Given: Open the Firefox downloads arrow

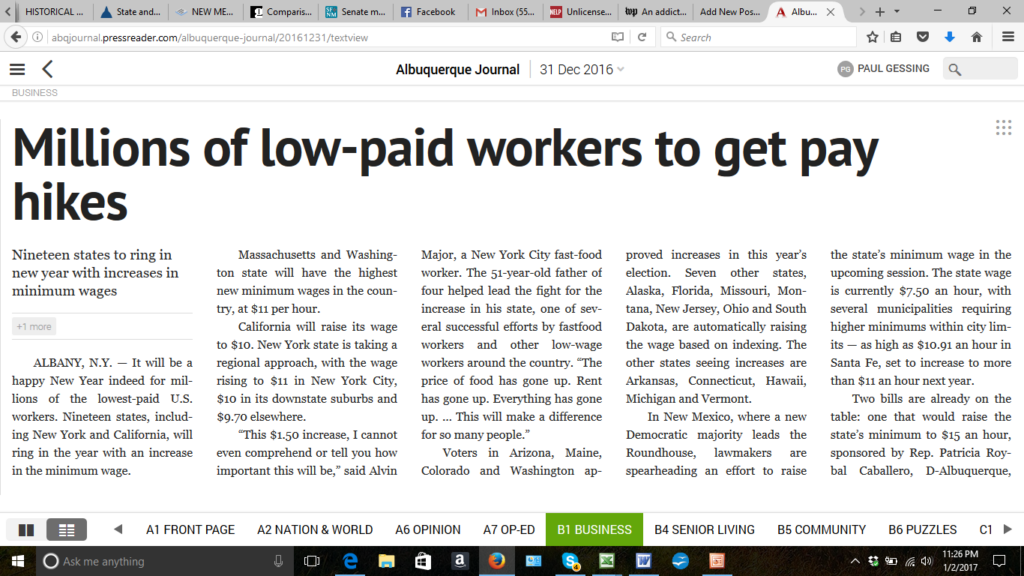Looking at the screenshot, I should coord(949,37).
